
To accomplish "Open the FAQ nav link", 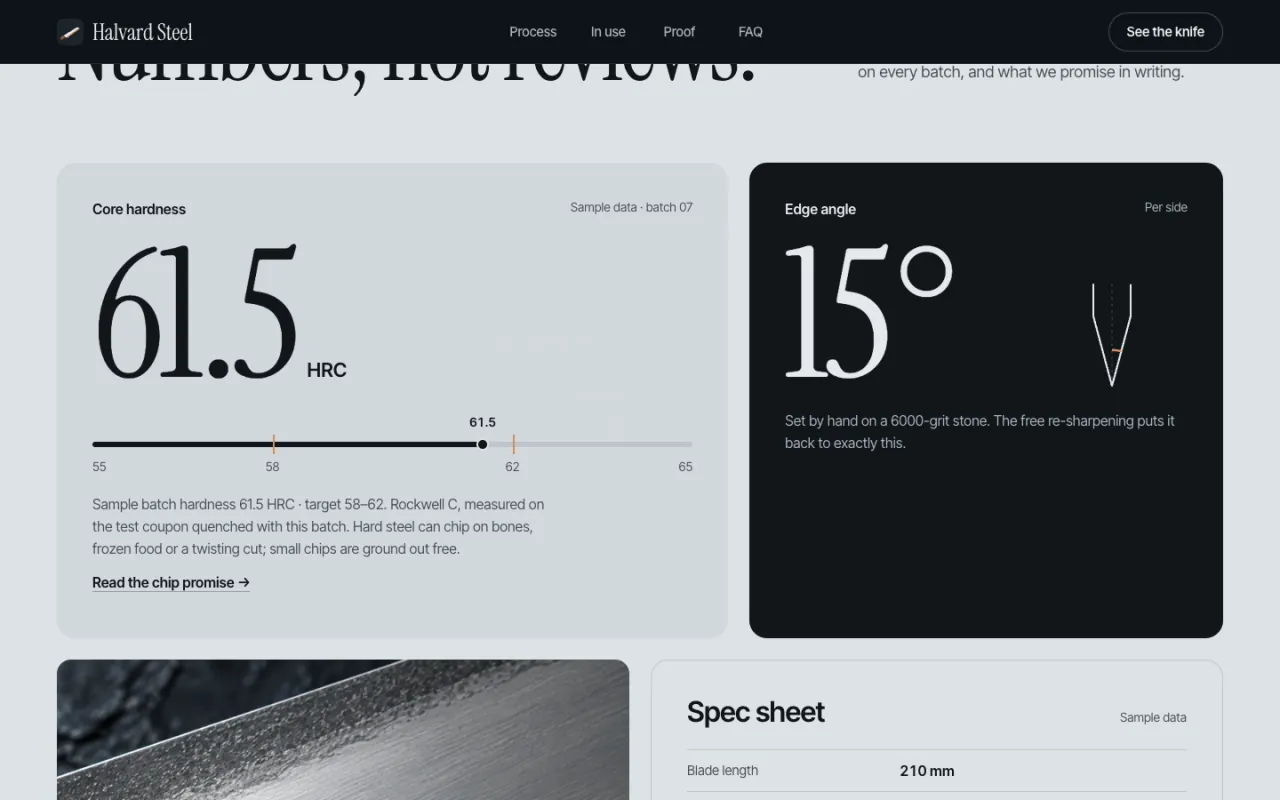I will click(x=750, y=32).
